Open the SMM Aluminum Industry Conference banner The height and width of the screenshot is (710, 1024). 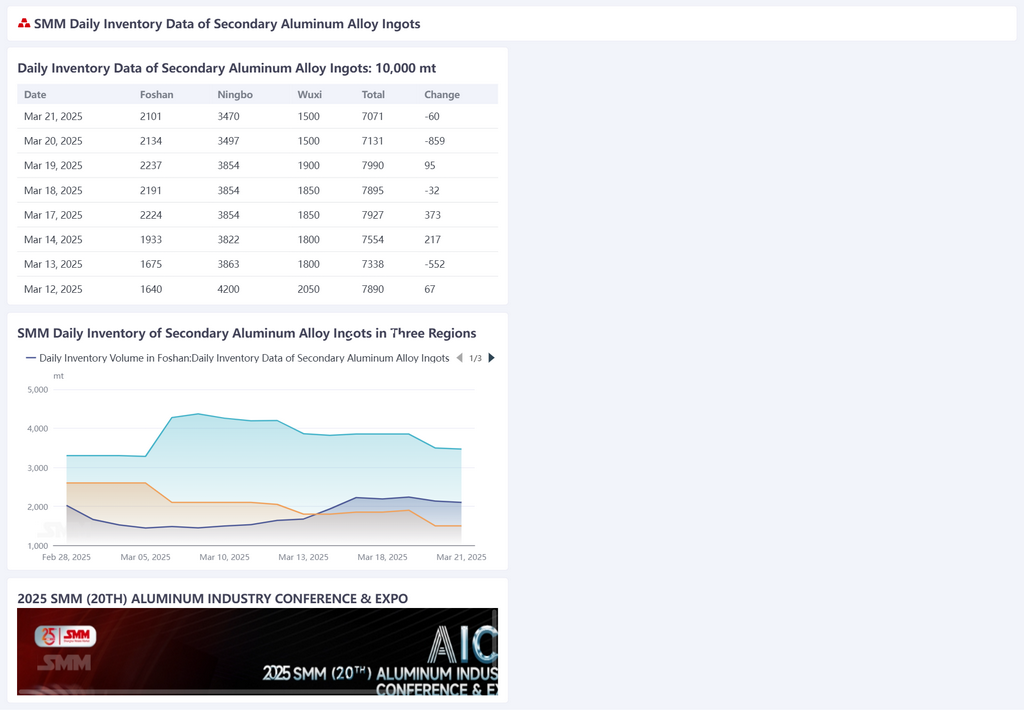click(x=257, y=651)
